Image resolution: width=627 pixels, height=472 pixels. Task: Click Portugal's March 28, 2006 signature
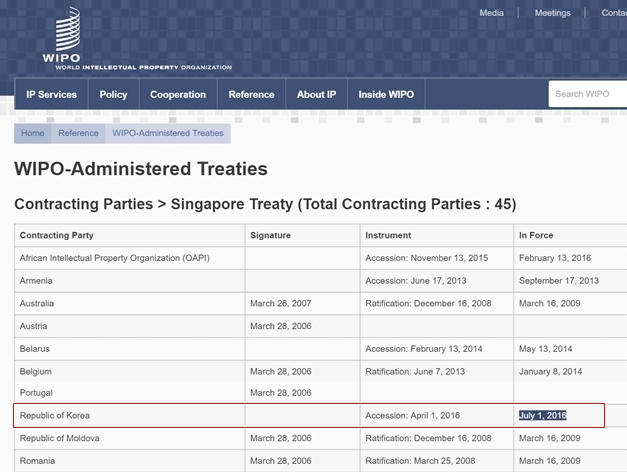point(281,393)
